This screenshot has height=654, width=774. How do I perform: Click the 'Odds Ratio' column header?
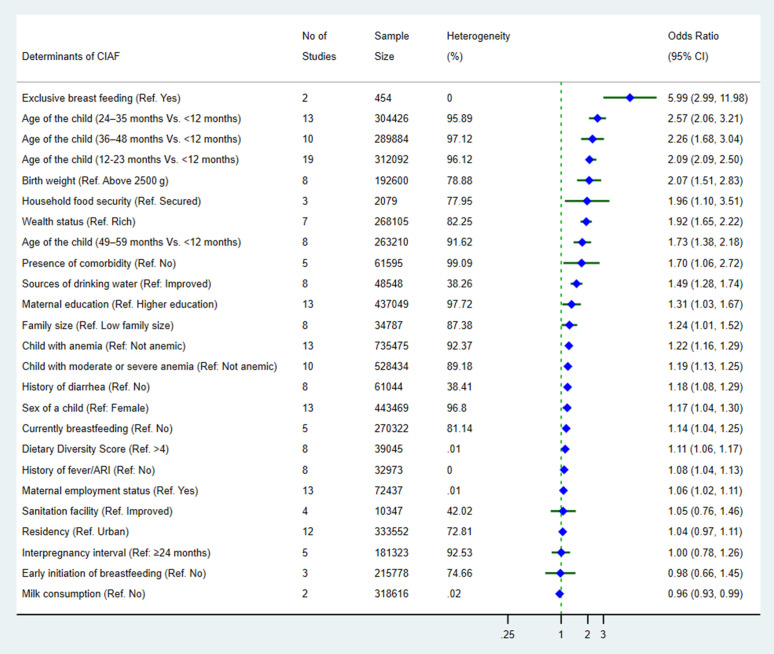[693, 36]
